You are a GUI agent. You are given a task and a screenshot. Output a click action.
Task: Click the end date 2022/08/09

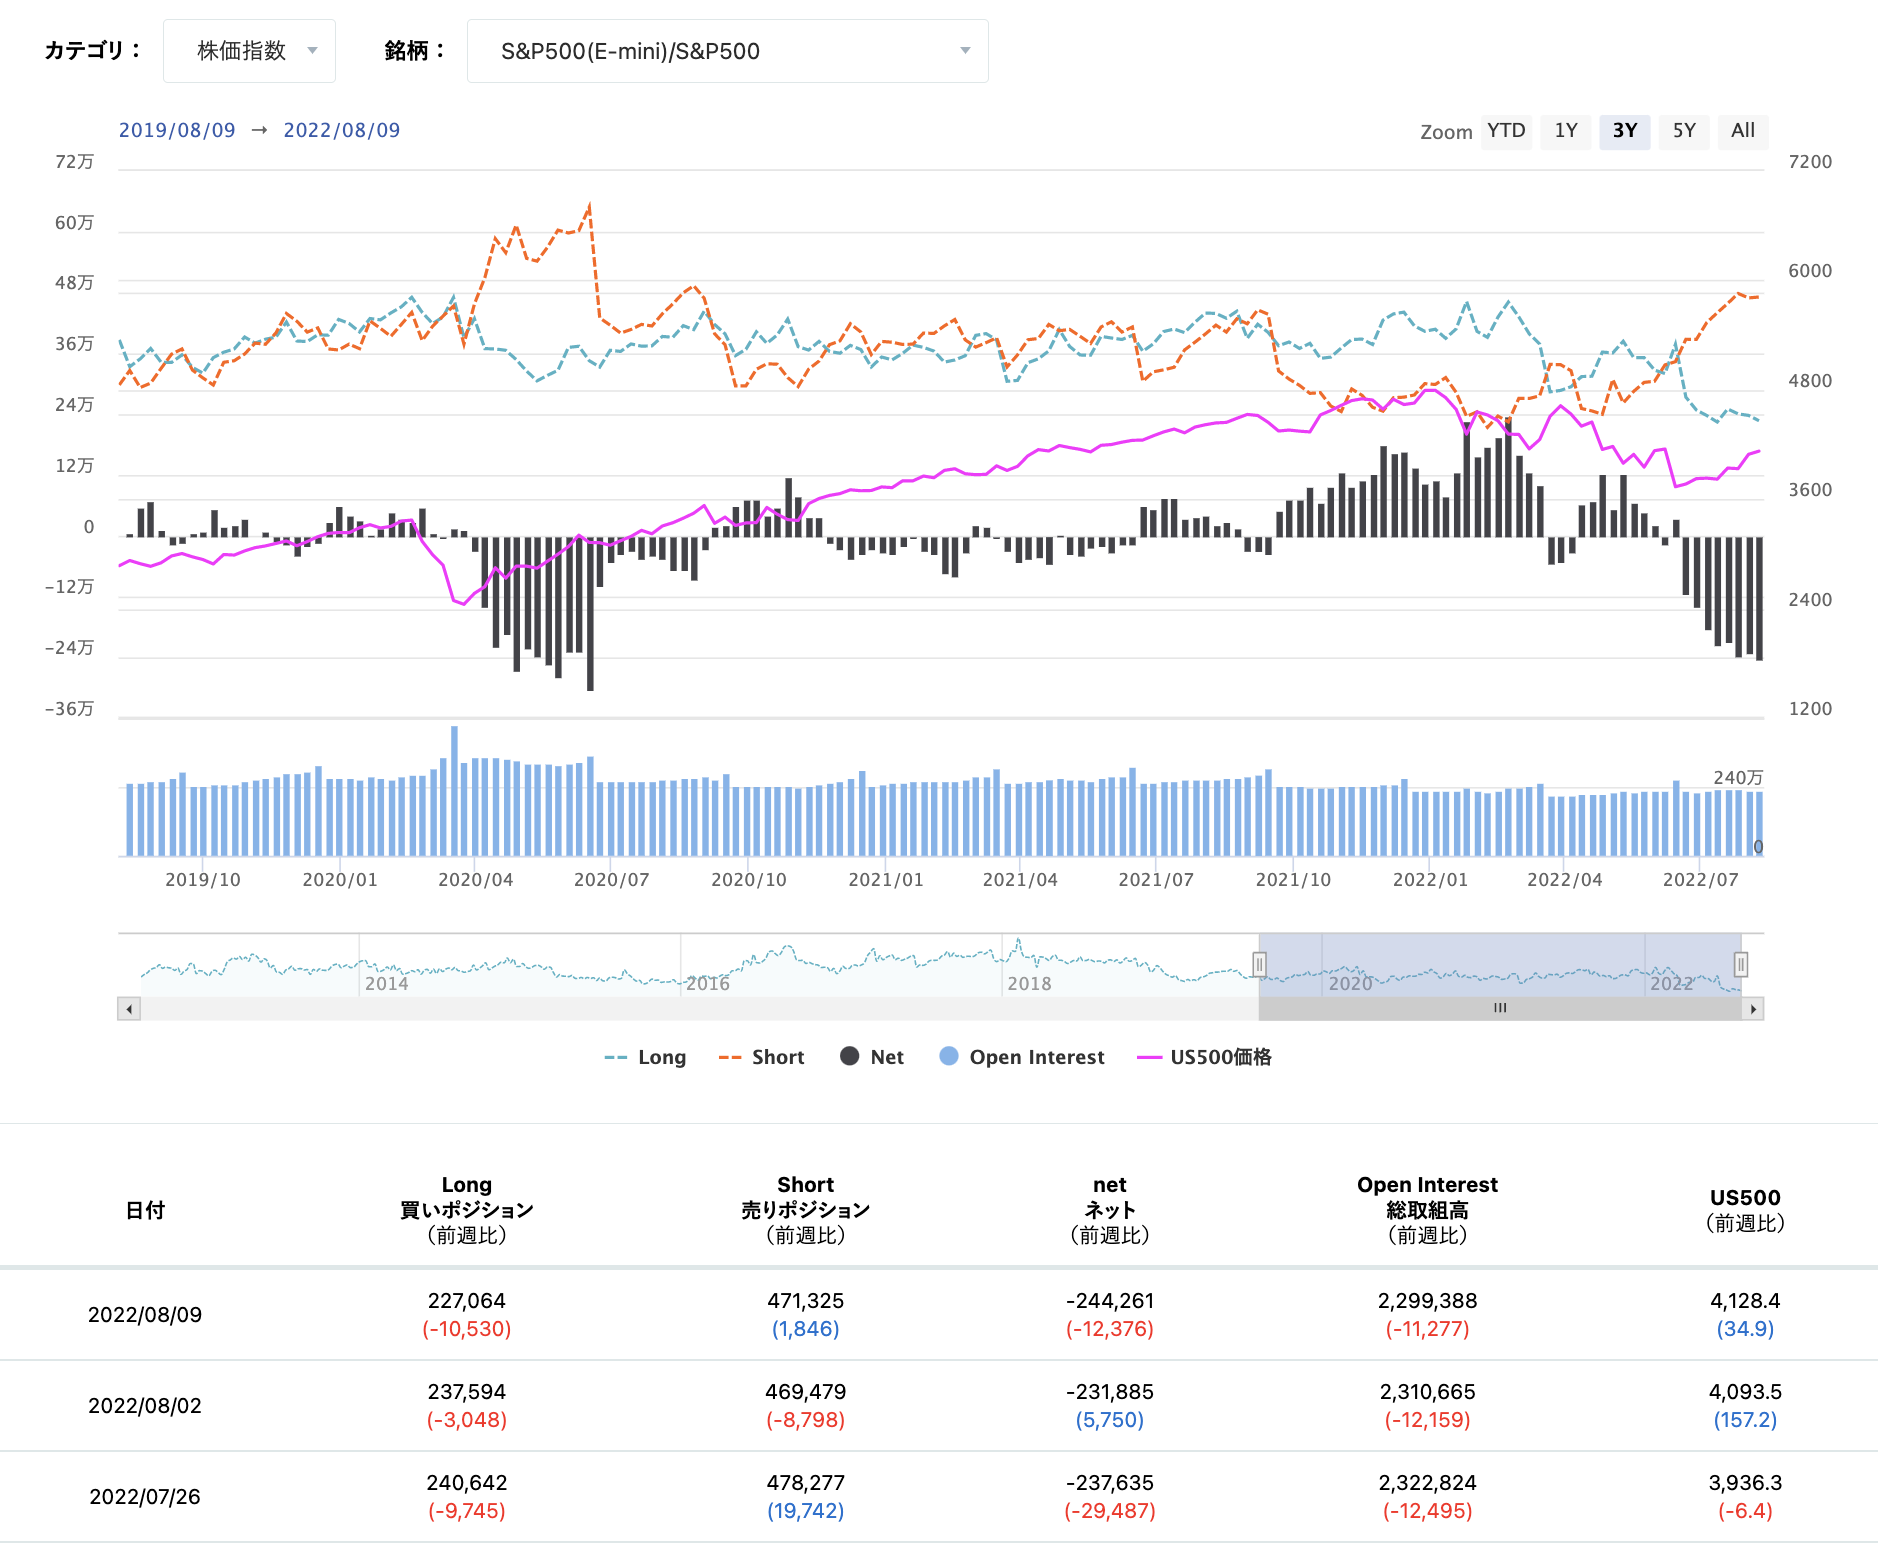coord(342,130)
